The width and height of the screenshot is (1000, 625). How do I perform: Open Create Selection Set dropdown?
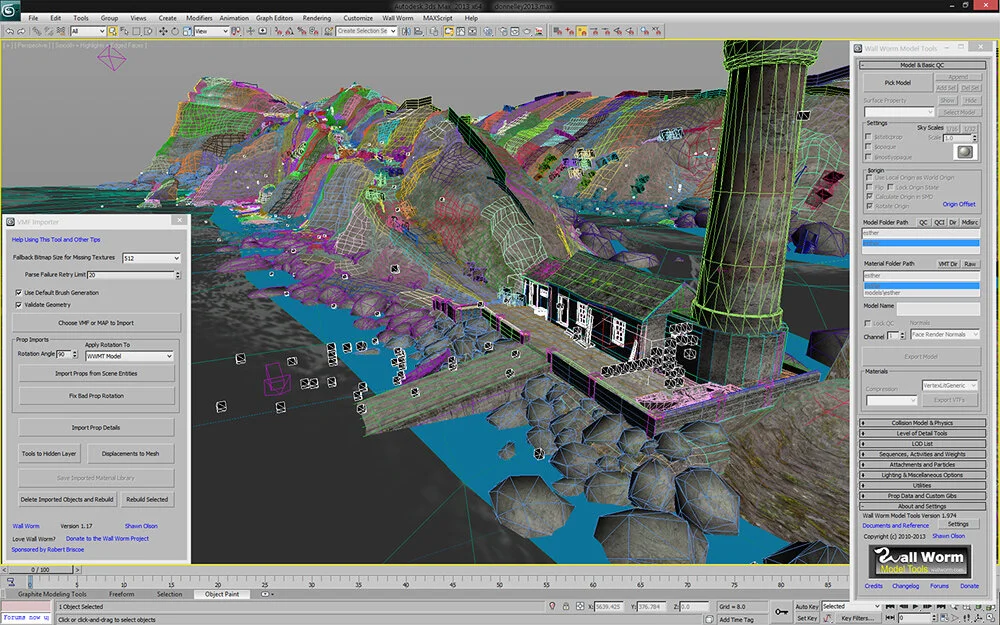367,31
